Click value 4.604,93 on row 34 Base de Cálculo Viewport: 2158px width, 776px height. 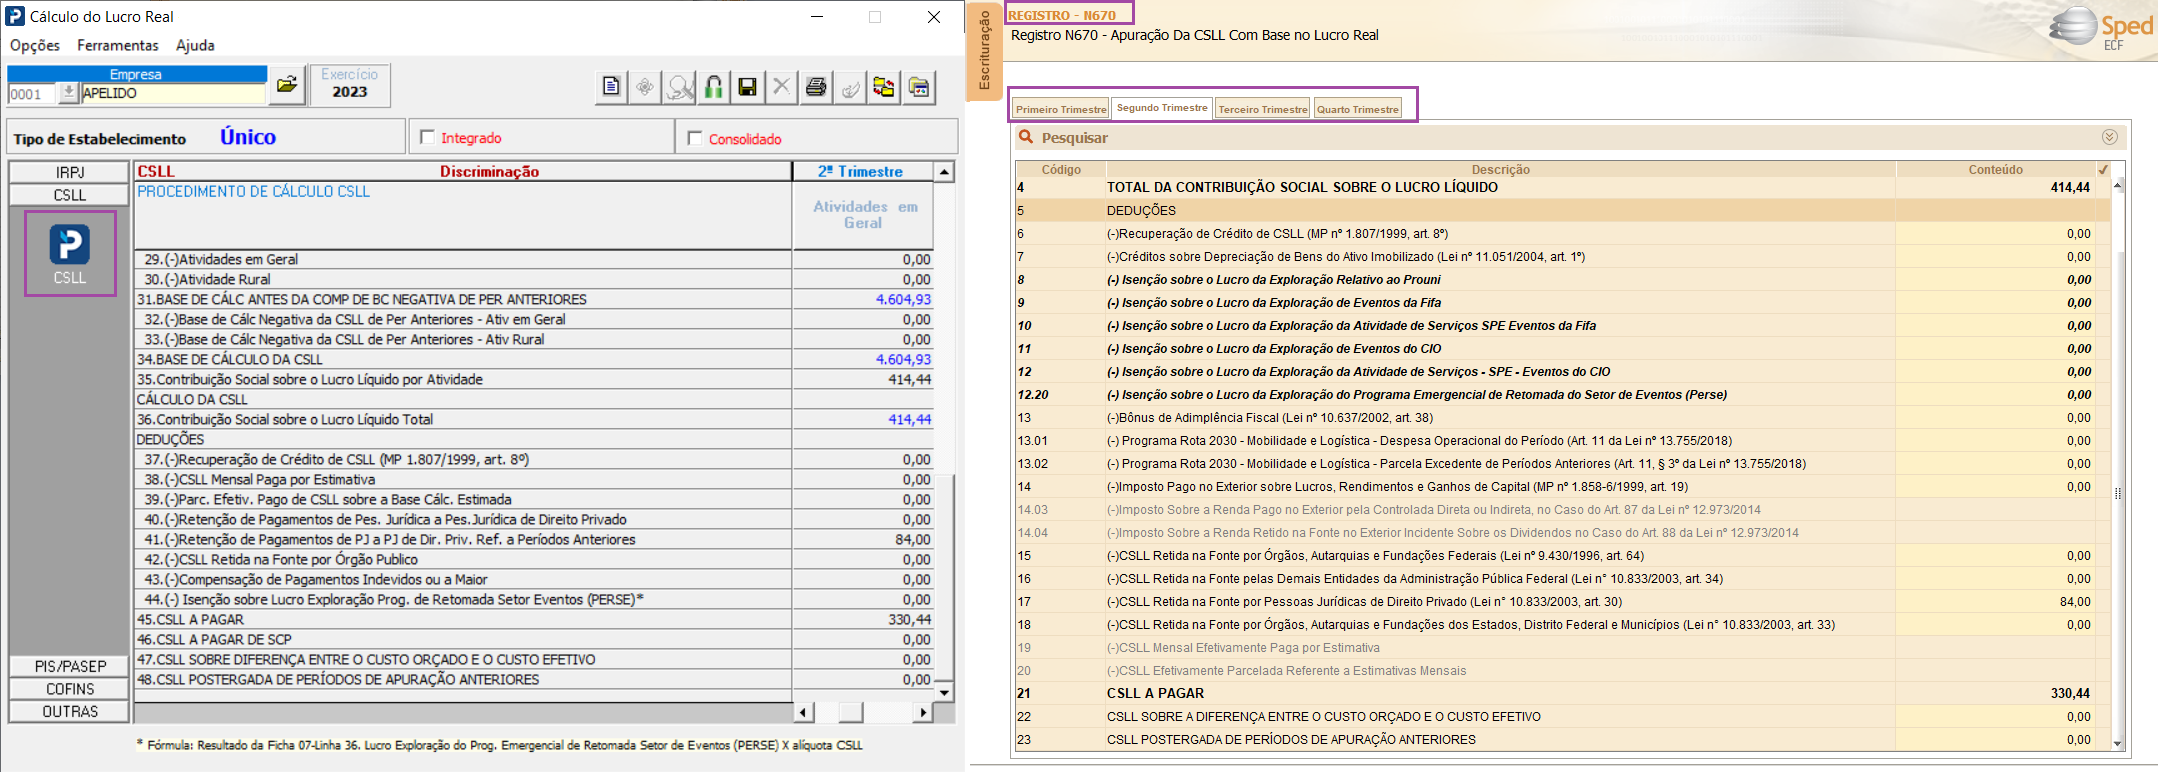click(903, 359)
